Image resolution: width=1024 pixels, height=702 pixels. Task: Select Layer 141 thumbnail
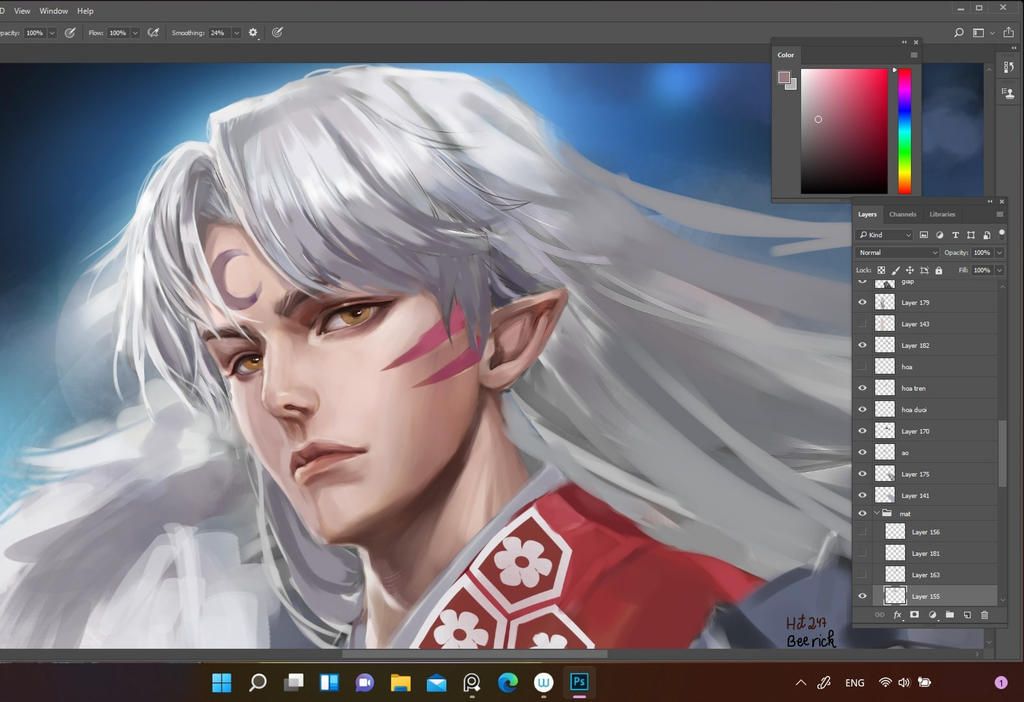885,495
